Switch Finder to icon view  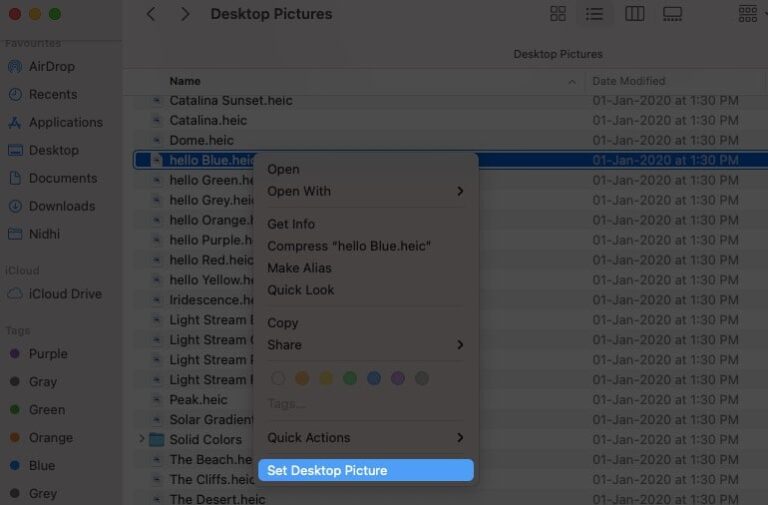(558, 14)
